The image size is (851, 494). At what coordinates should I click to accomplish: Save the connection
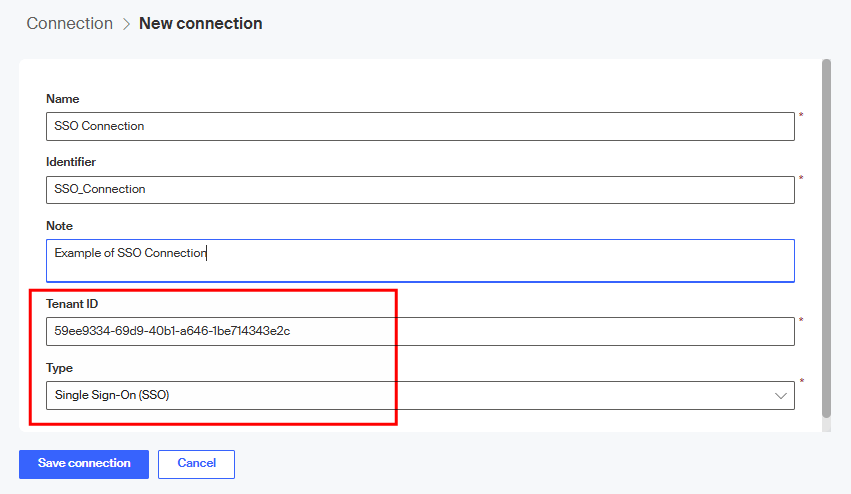(x=84, y=464)
